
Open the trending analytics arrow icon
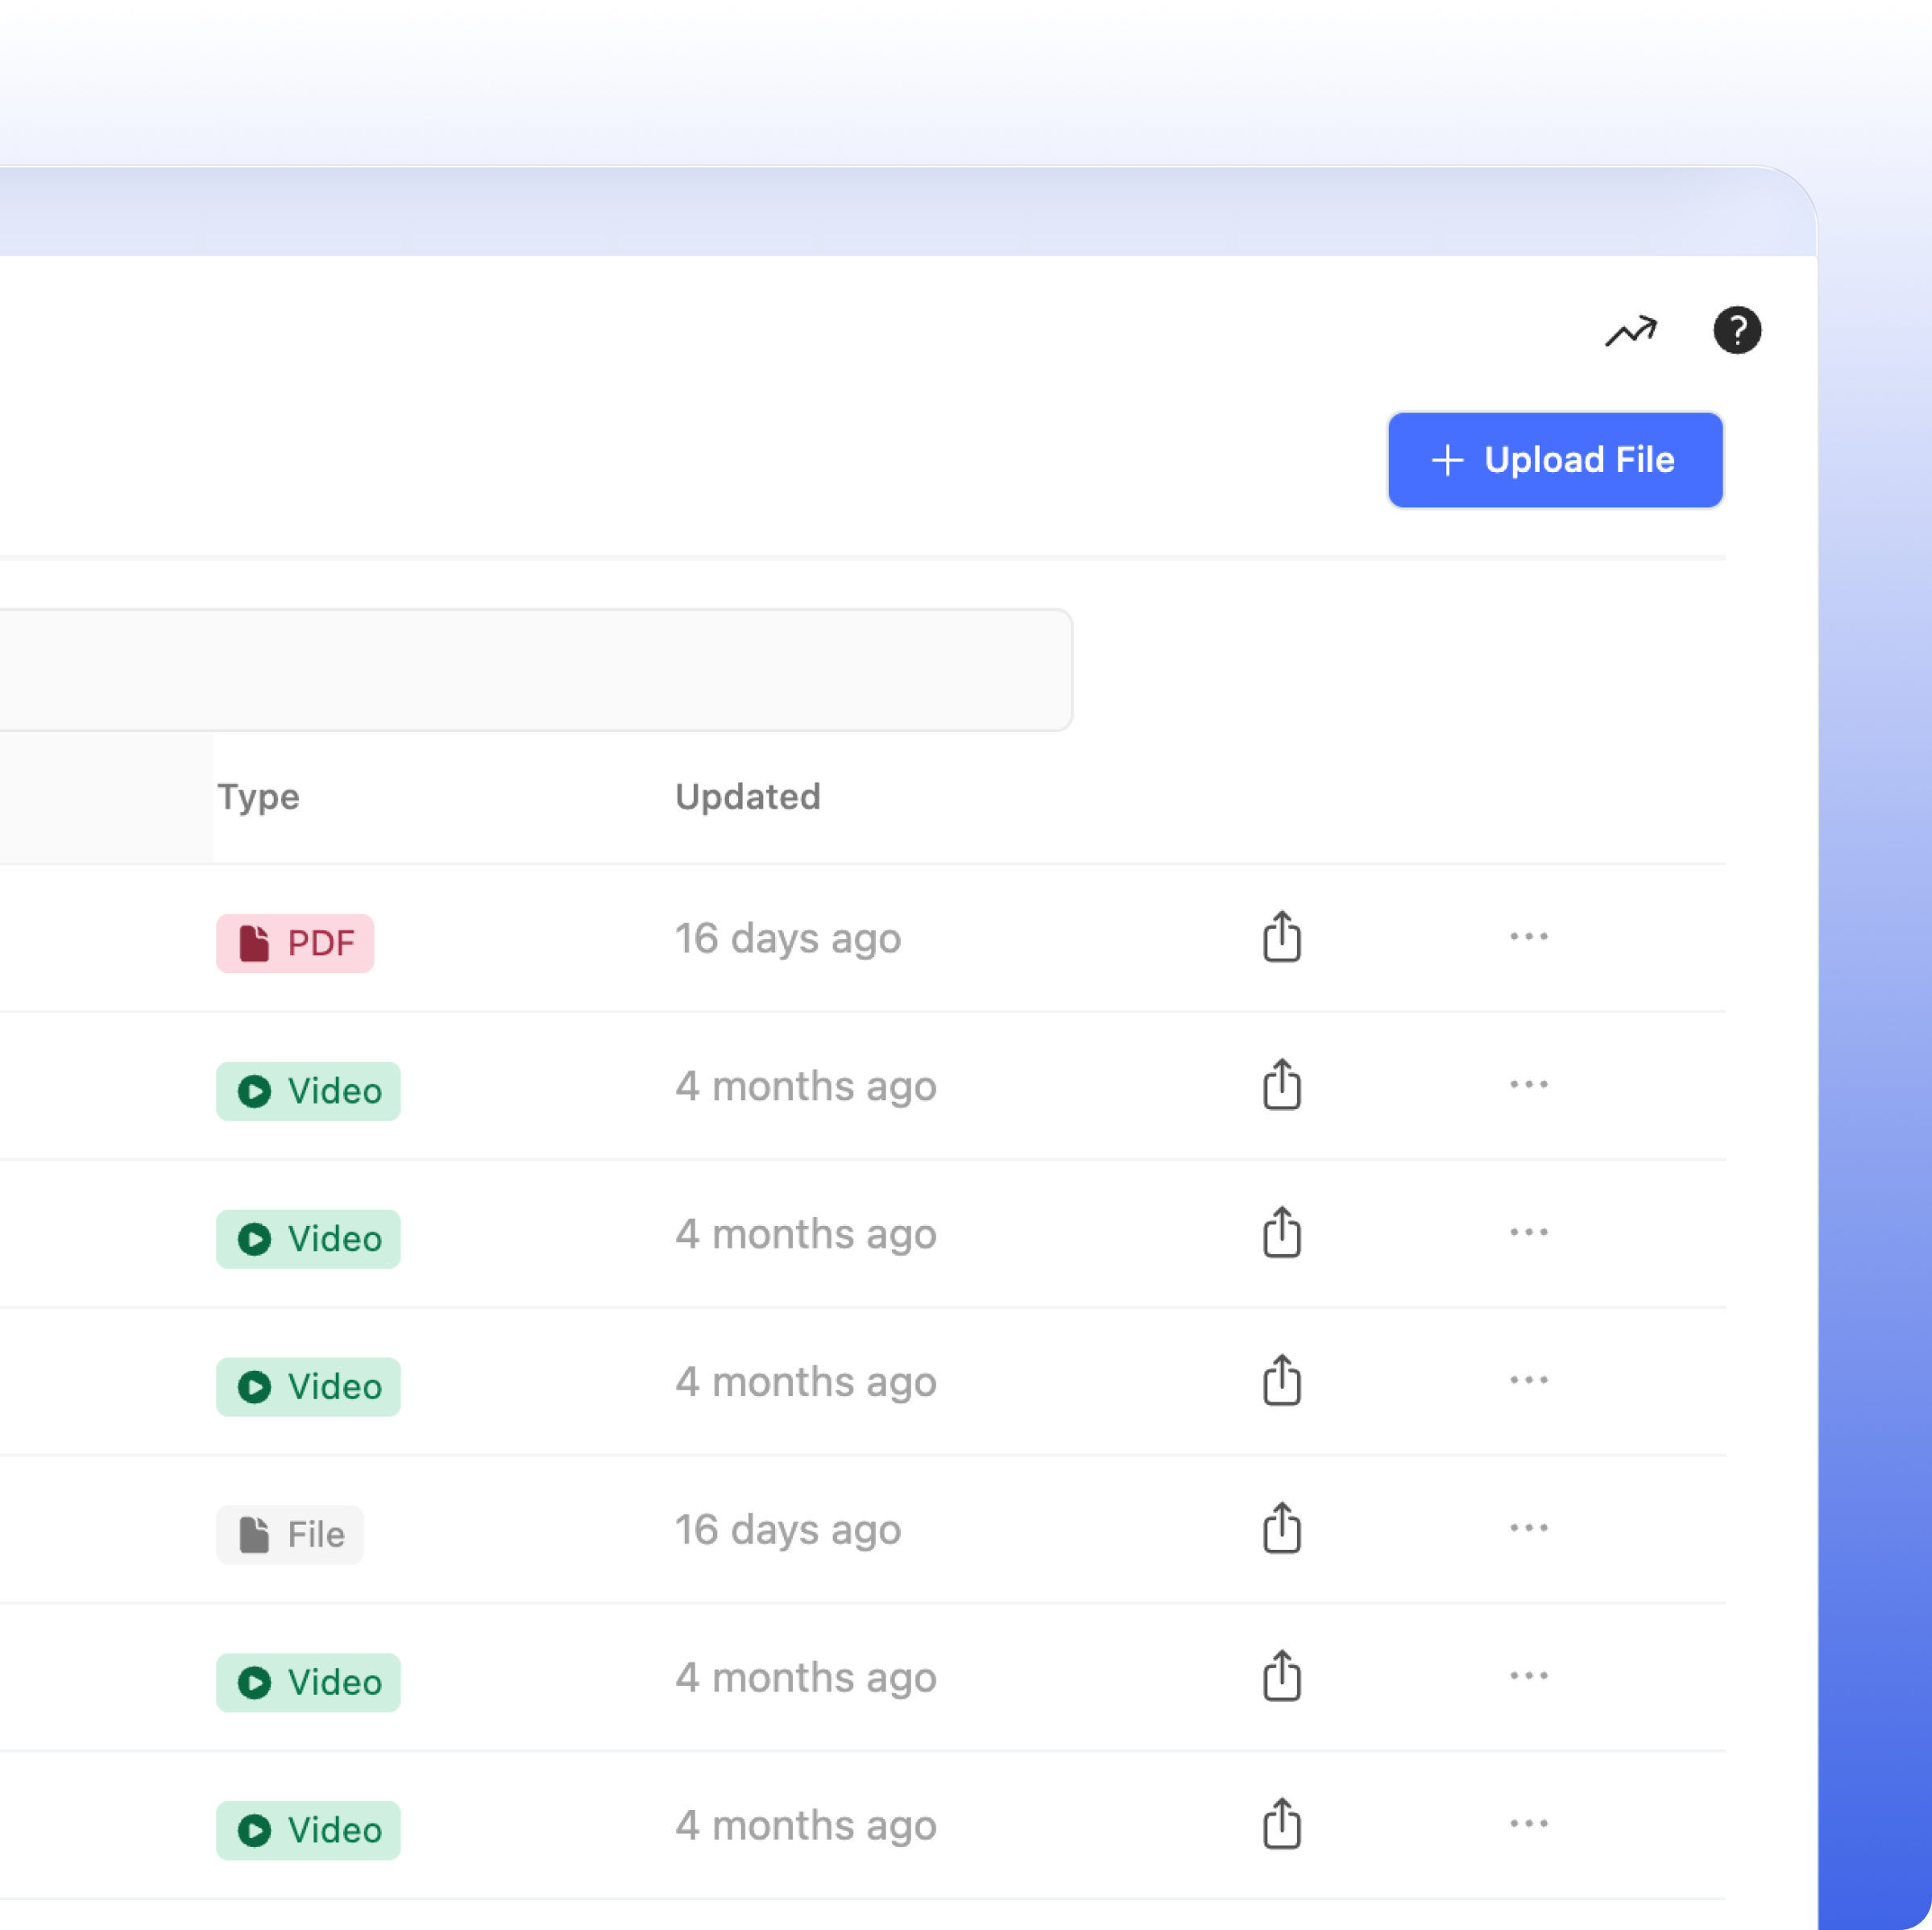[x=1631, y=331]
